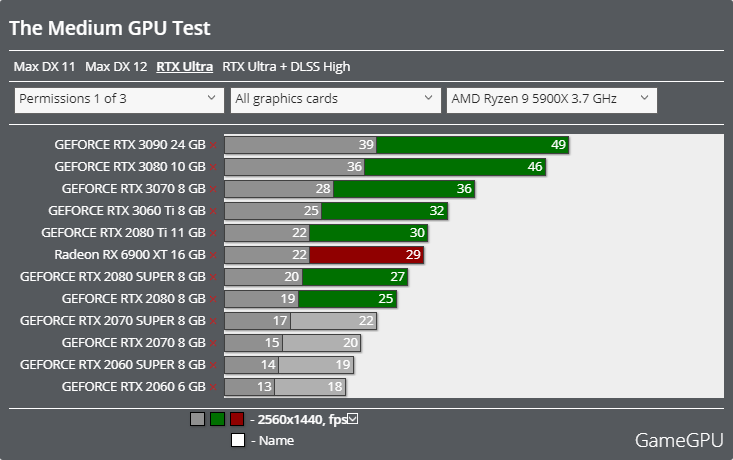Remove GEFORCE RTX 2070 SUPER 8 GB with its red X

213,321
